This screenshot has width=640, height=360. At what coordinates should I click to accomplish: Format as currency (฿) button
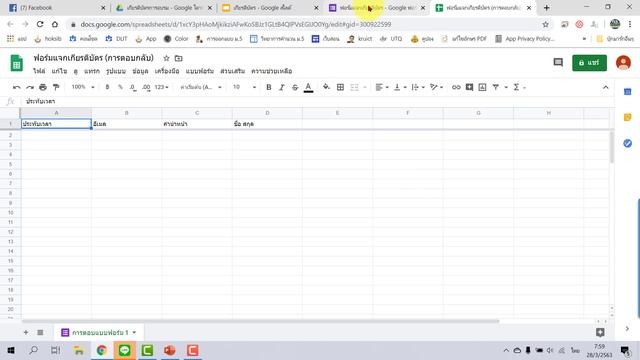pos(107,87)
